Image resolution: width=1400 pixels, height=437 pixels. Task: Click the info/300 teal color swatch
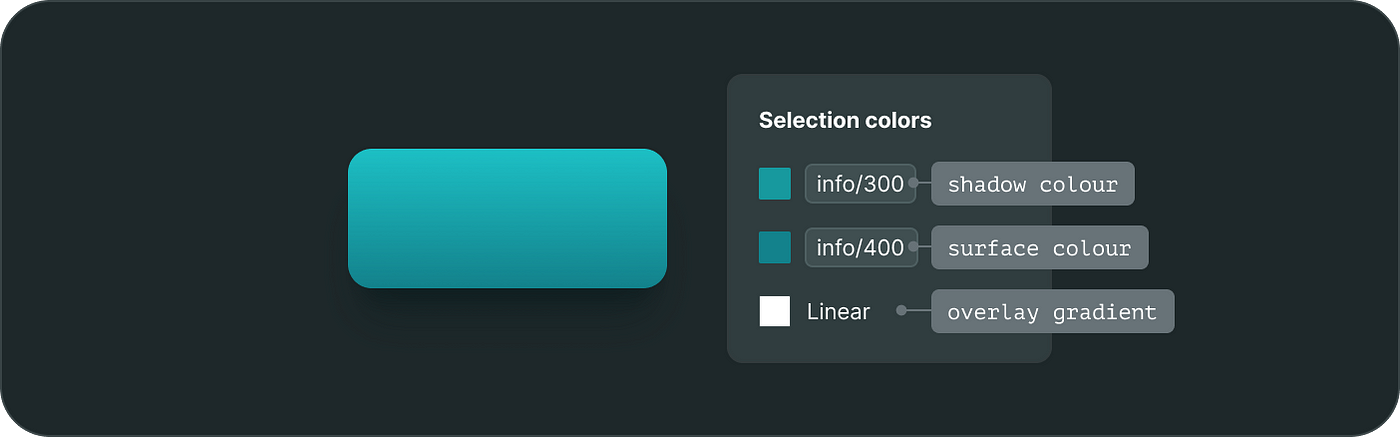(775, 184)
